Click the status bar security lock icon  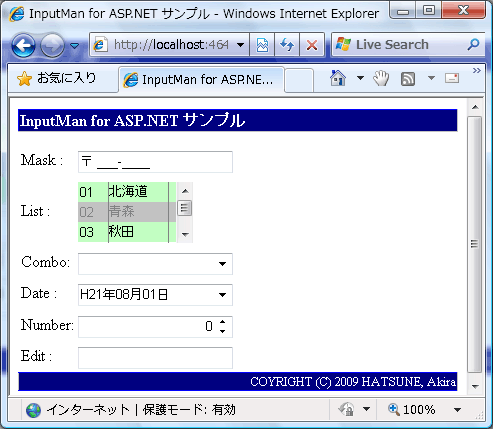pyautogui.click(x=347, y=409)
